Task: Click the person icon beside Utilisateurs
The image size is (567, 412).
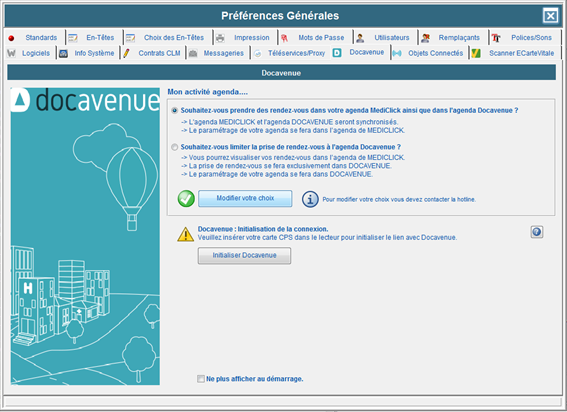Action: click(x=360, y=38)
